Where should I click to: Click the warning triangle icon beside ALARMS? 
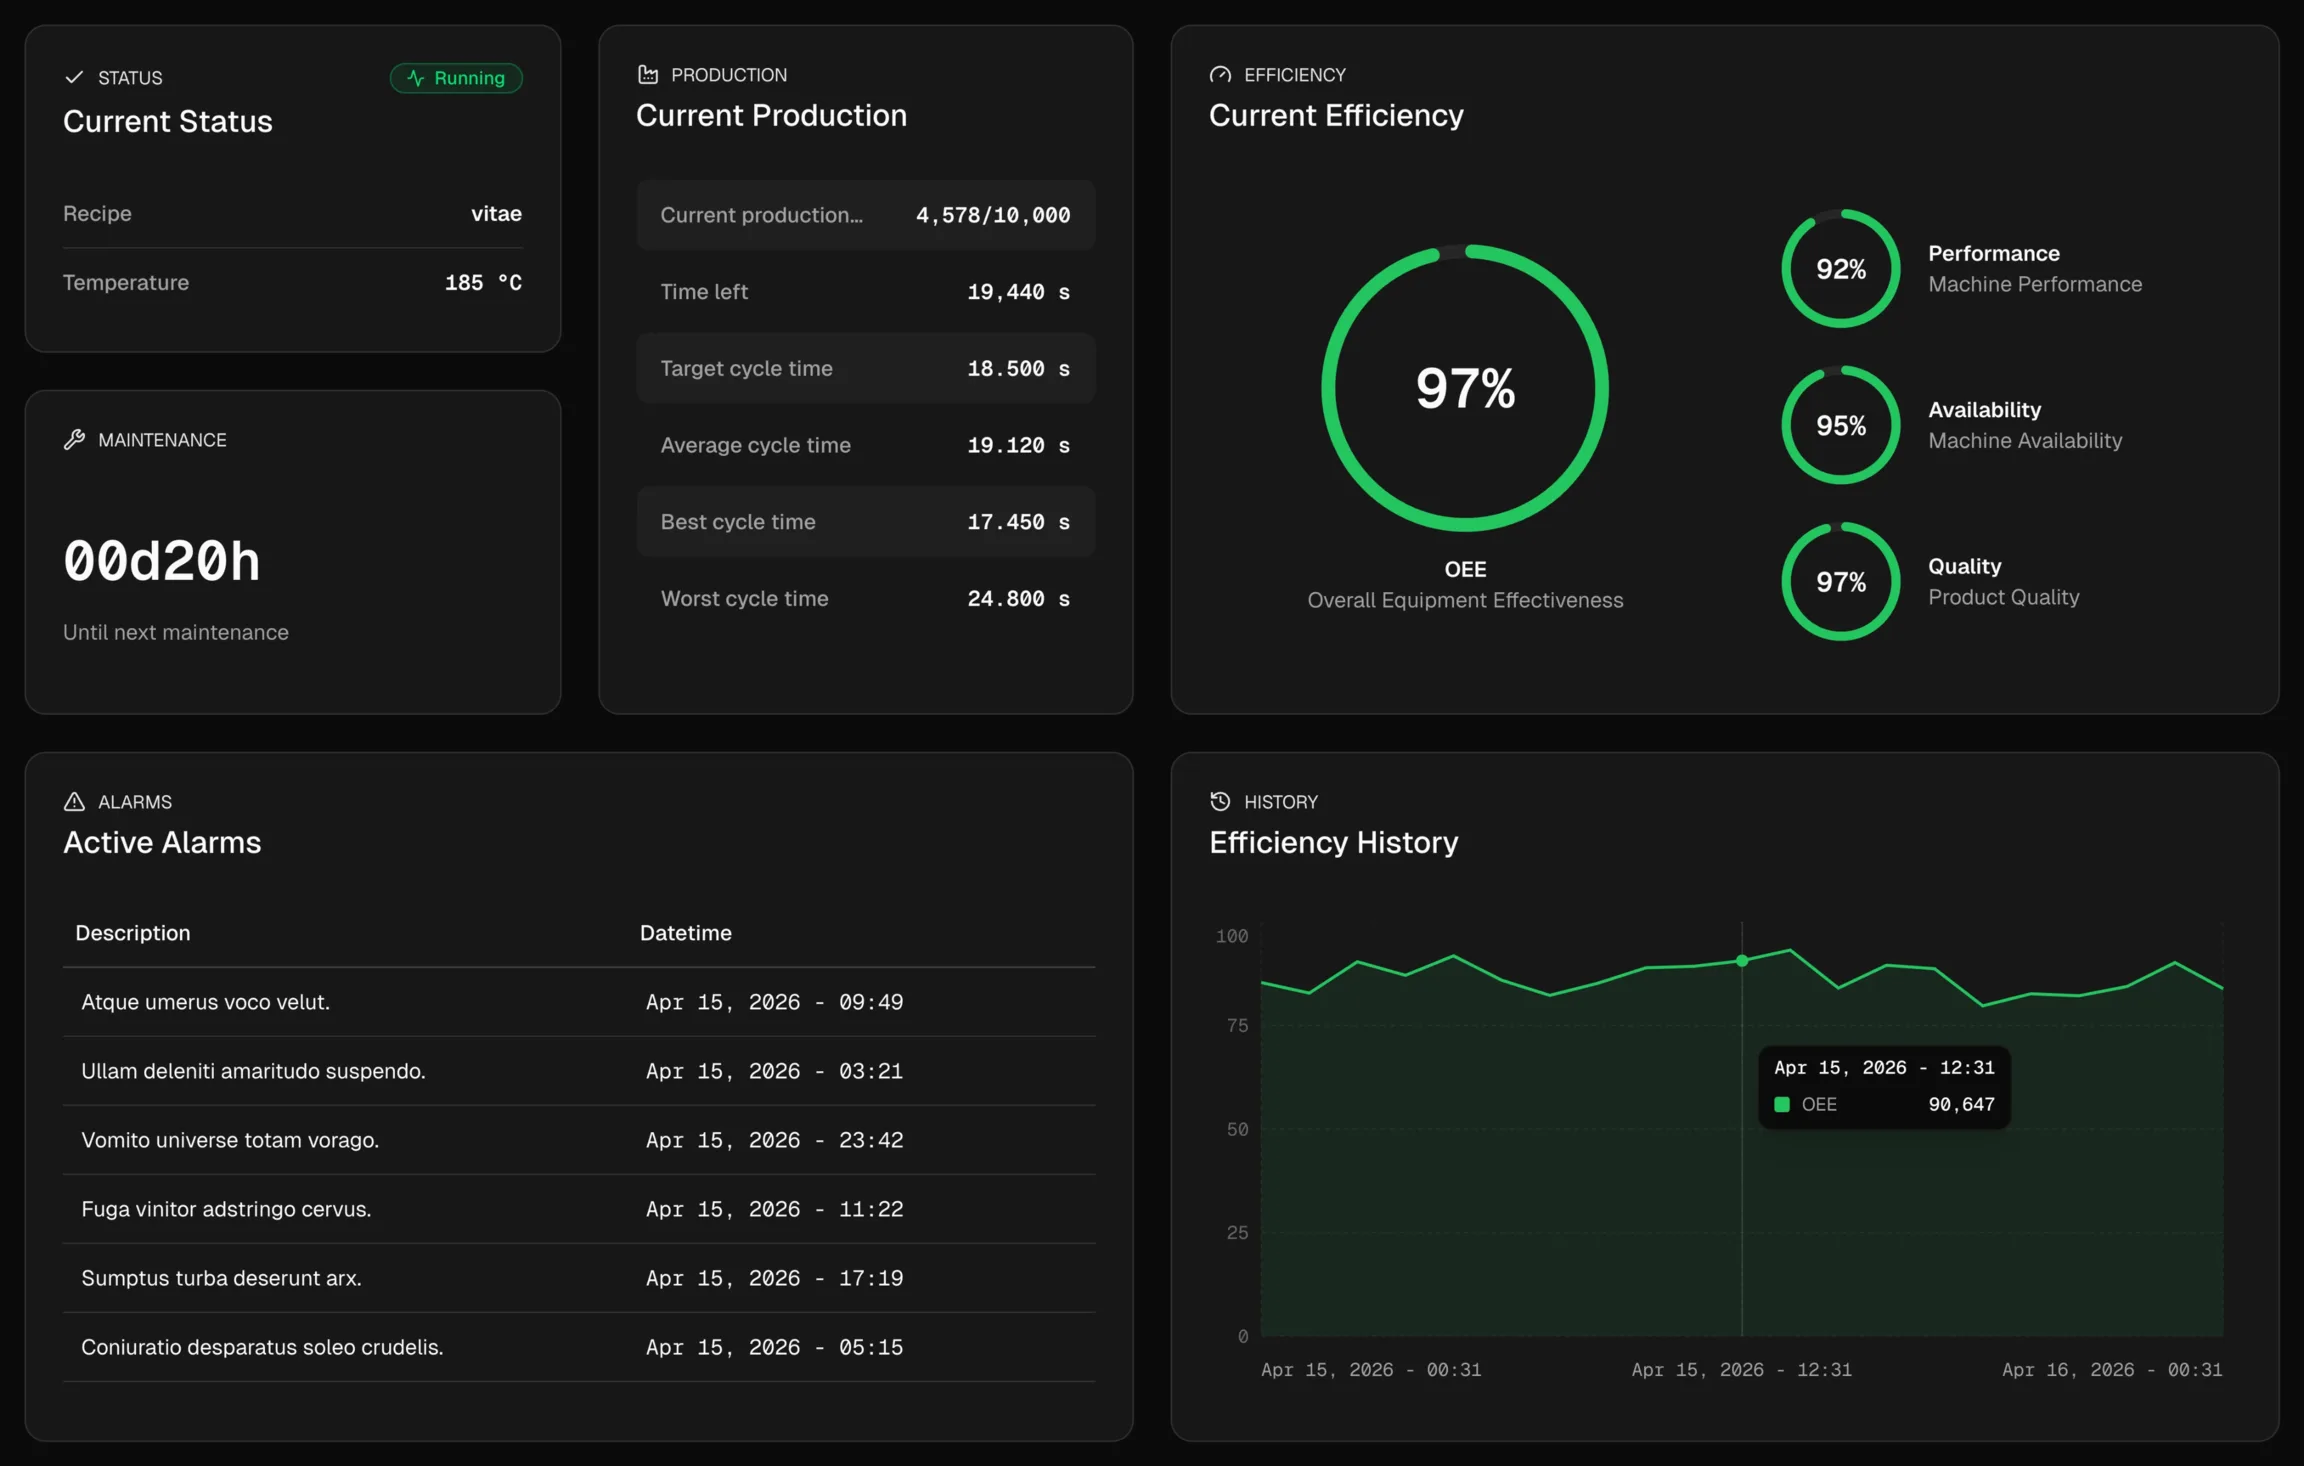pos(74,802)
